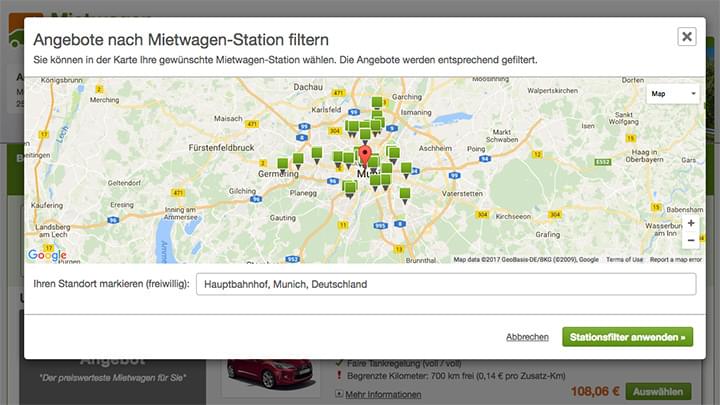The image size is (720, 405).
Task: Apply filter with Stationsfilter anwenden button
Action: [627, 337]
